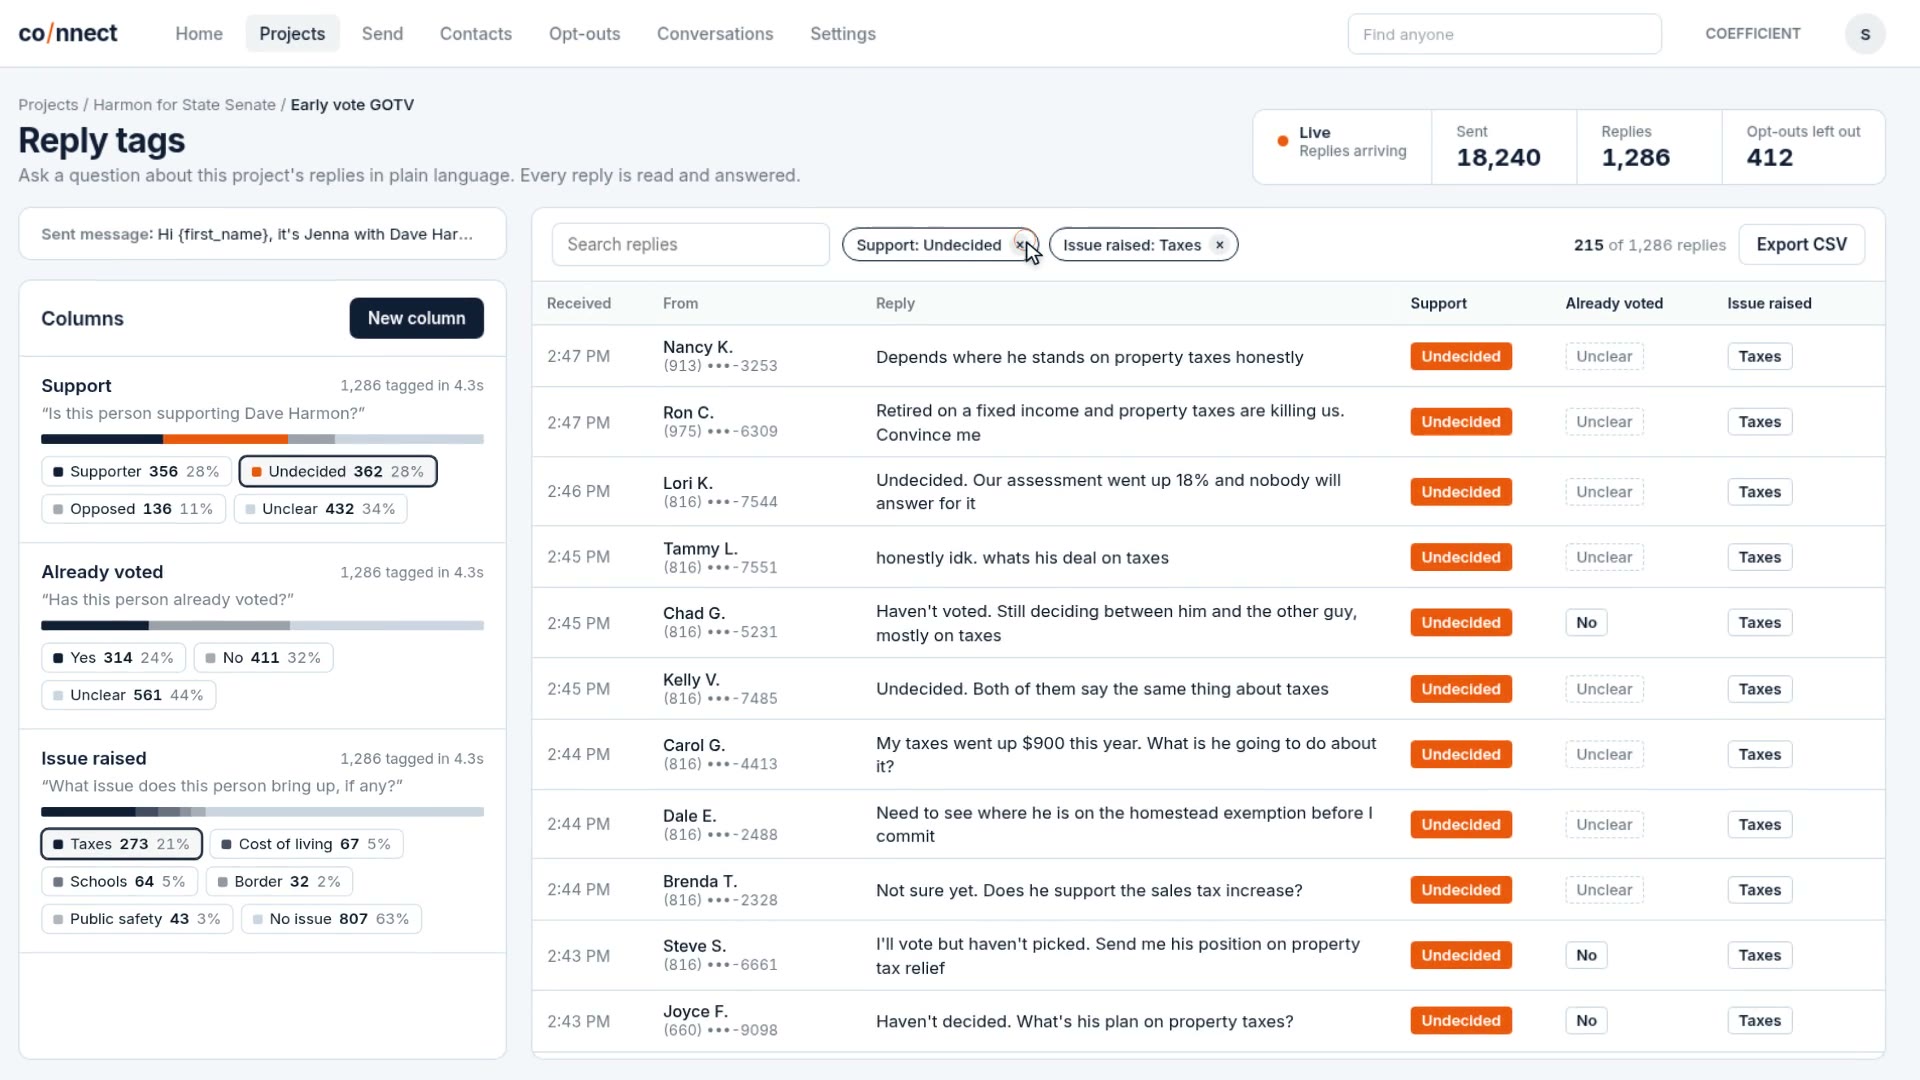The image size is (1920, 1080).
Task: Open the Home nav tab
Action: pyautogui.click(x=199, y=34)
